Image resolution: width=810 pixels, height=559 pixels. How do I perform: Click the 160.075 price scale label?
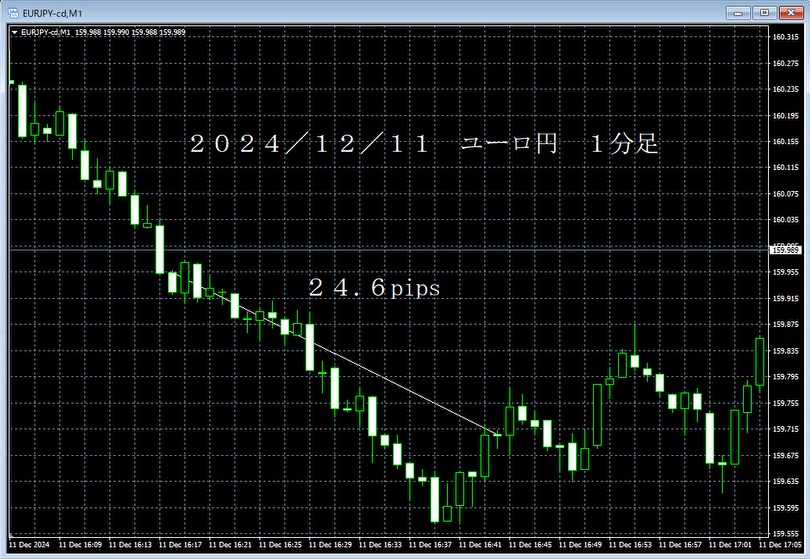pyautogui.click(x=785, y=194)
